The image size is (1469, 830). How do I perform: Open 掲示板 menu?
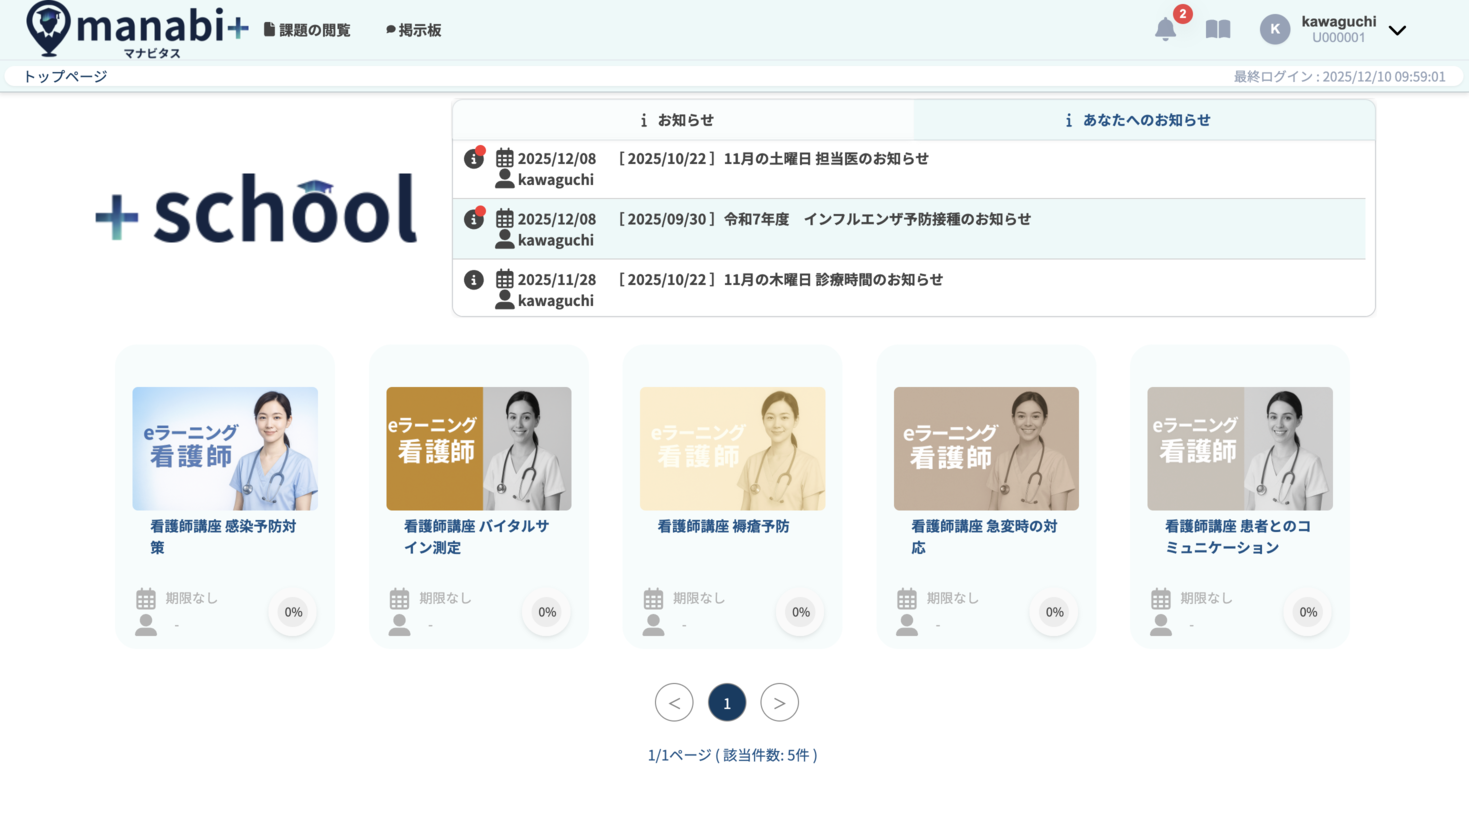coord(413,30)
